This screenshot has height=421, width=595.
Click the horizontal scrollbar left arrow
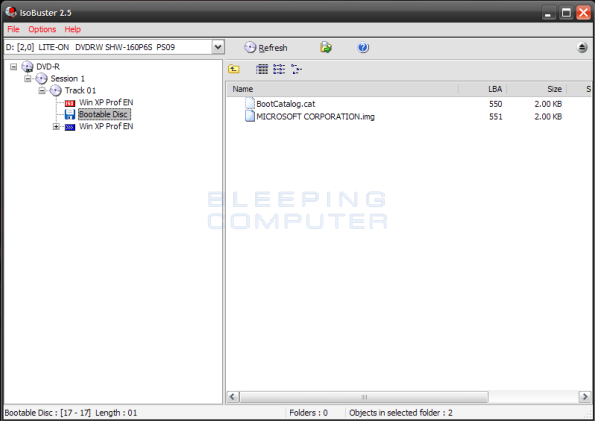point(233,397)
